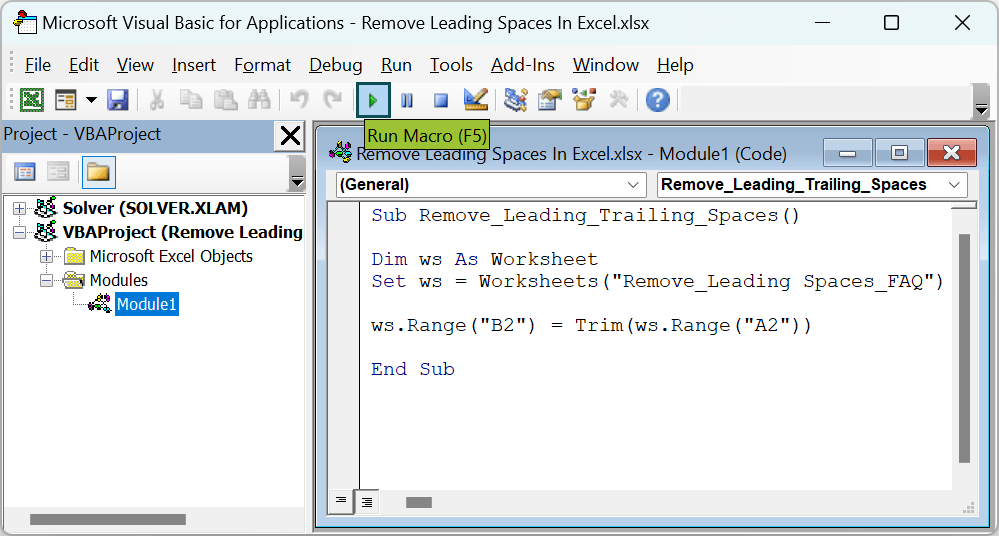Click the Undo arrow icon
Viewport: 999px width, 536px height.
(x=299, y=100)
